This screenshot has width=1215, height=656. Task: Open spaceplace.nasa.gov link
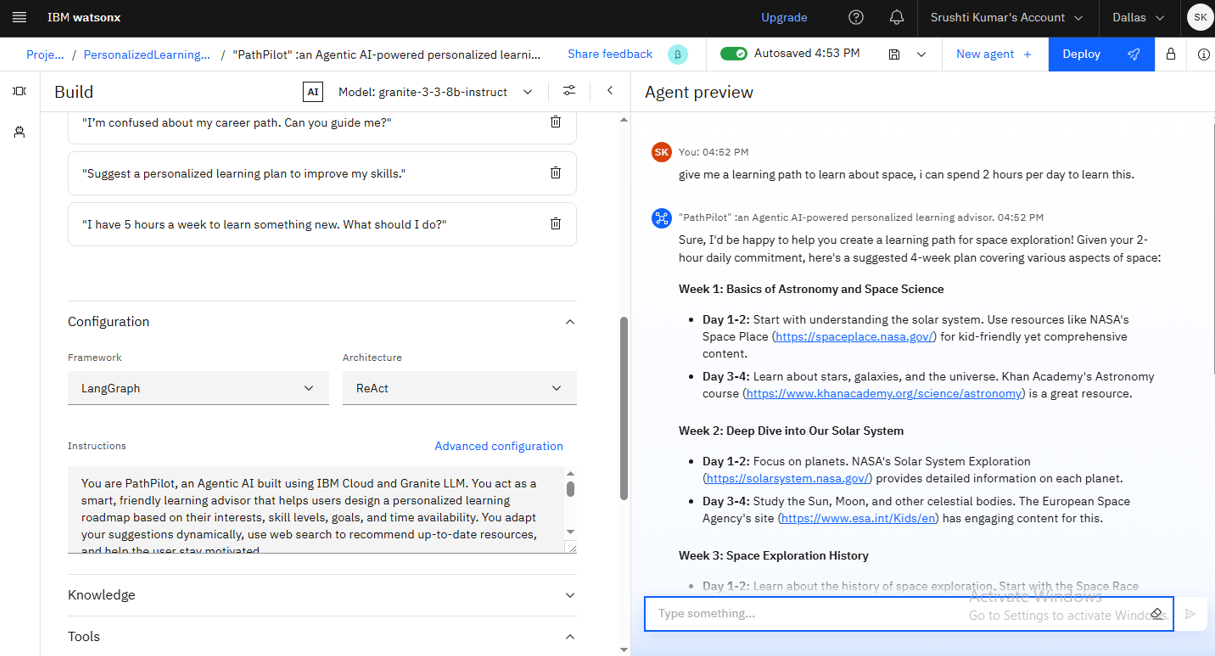point(854,337)
